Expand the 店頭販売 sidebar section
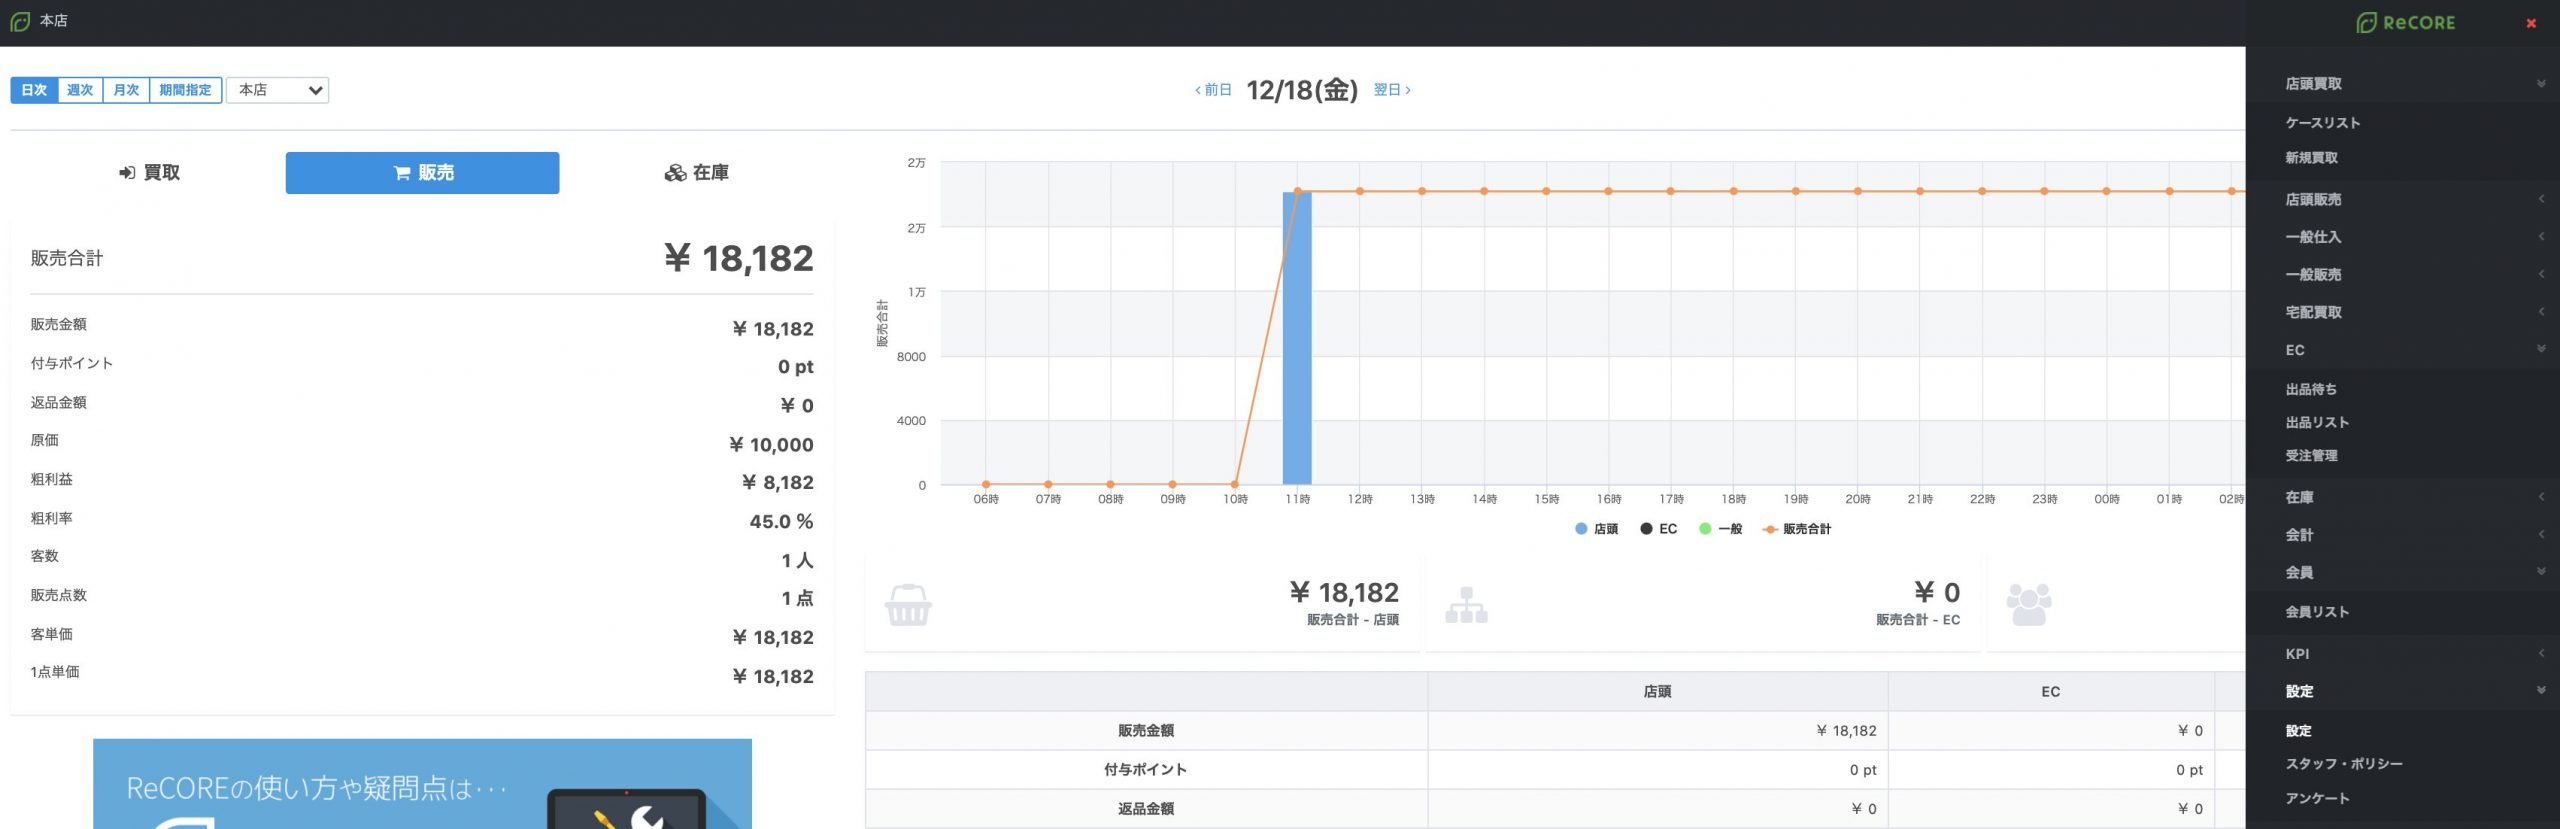 [x=2402, y=200]
